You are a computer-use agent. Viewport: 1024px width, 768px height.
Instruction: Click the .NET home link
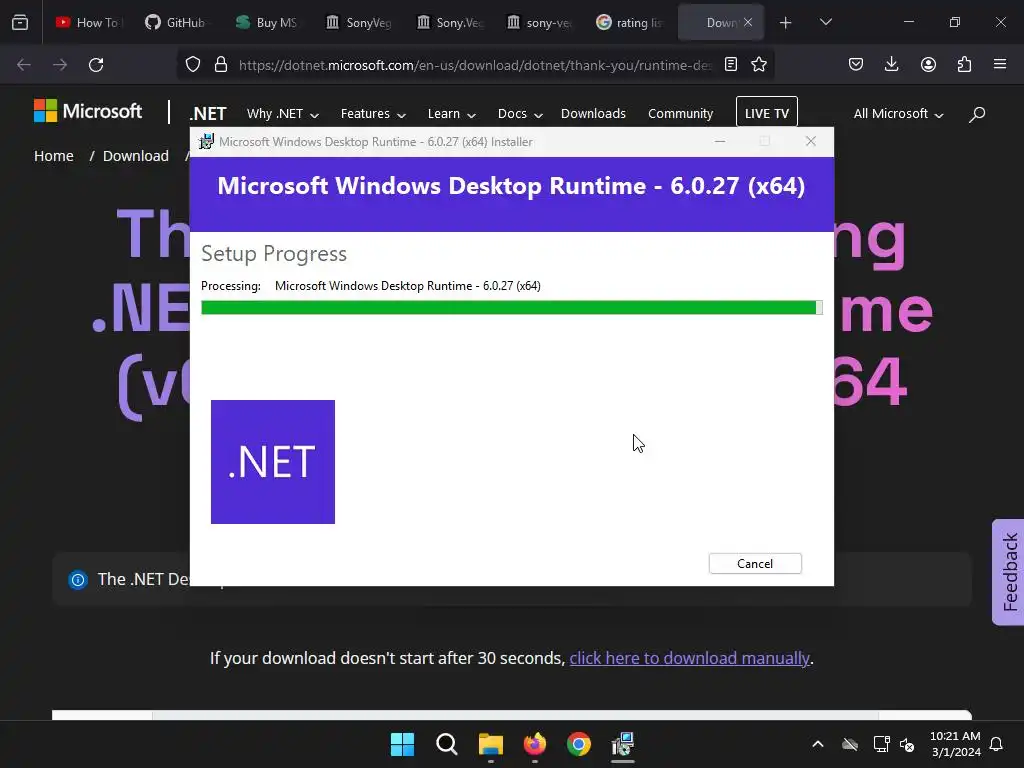pos(208,114)
